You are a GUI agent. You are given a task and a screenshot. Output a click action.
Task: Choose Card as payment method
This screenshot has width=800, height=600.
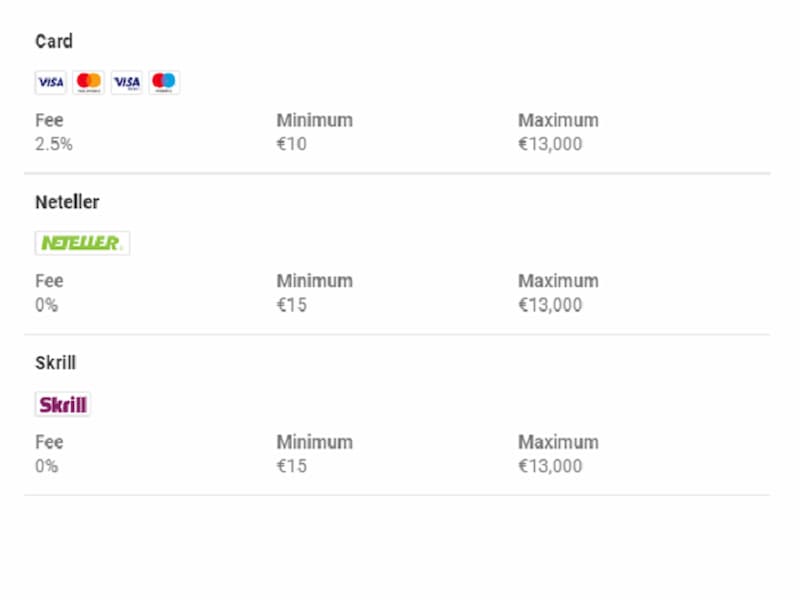[54, 41]
